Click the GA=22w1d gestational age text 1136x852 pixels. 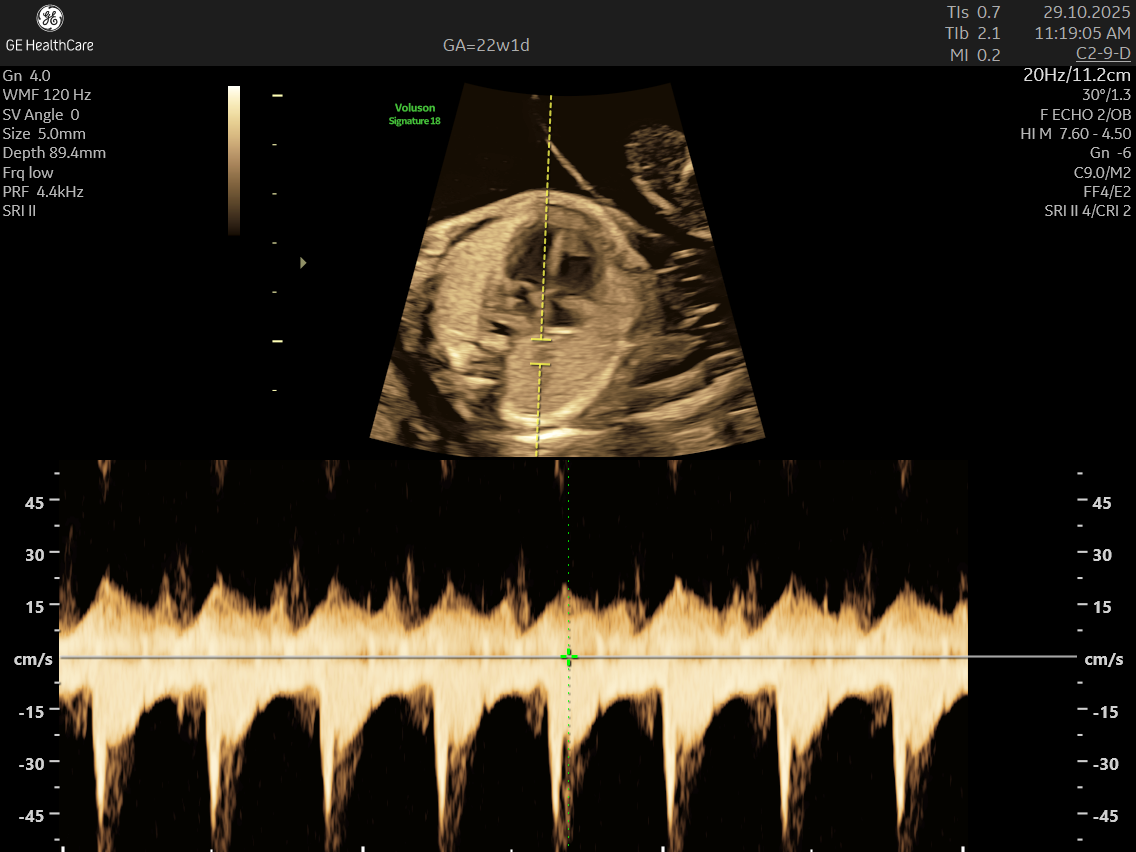486,45
